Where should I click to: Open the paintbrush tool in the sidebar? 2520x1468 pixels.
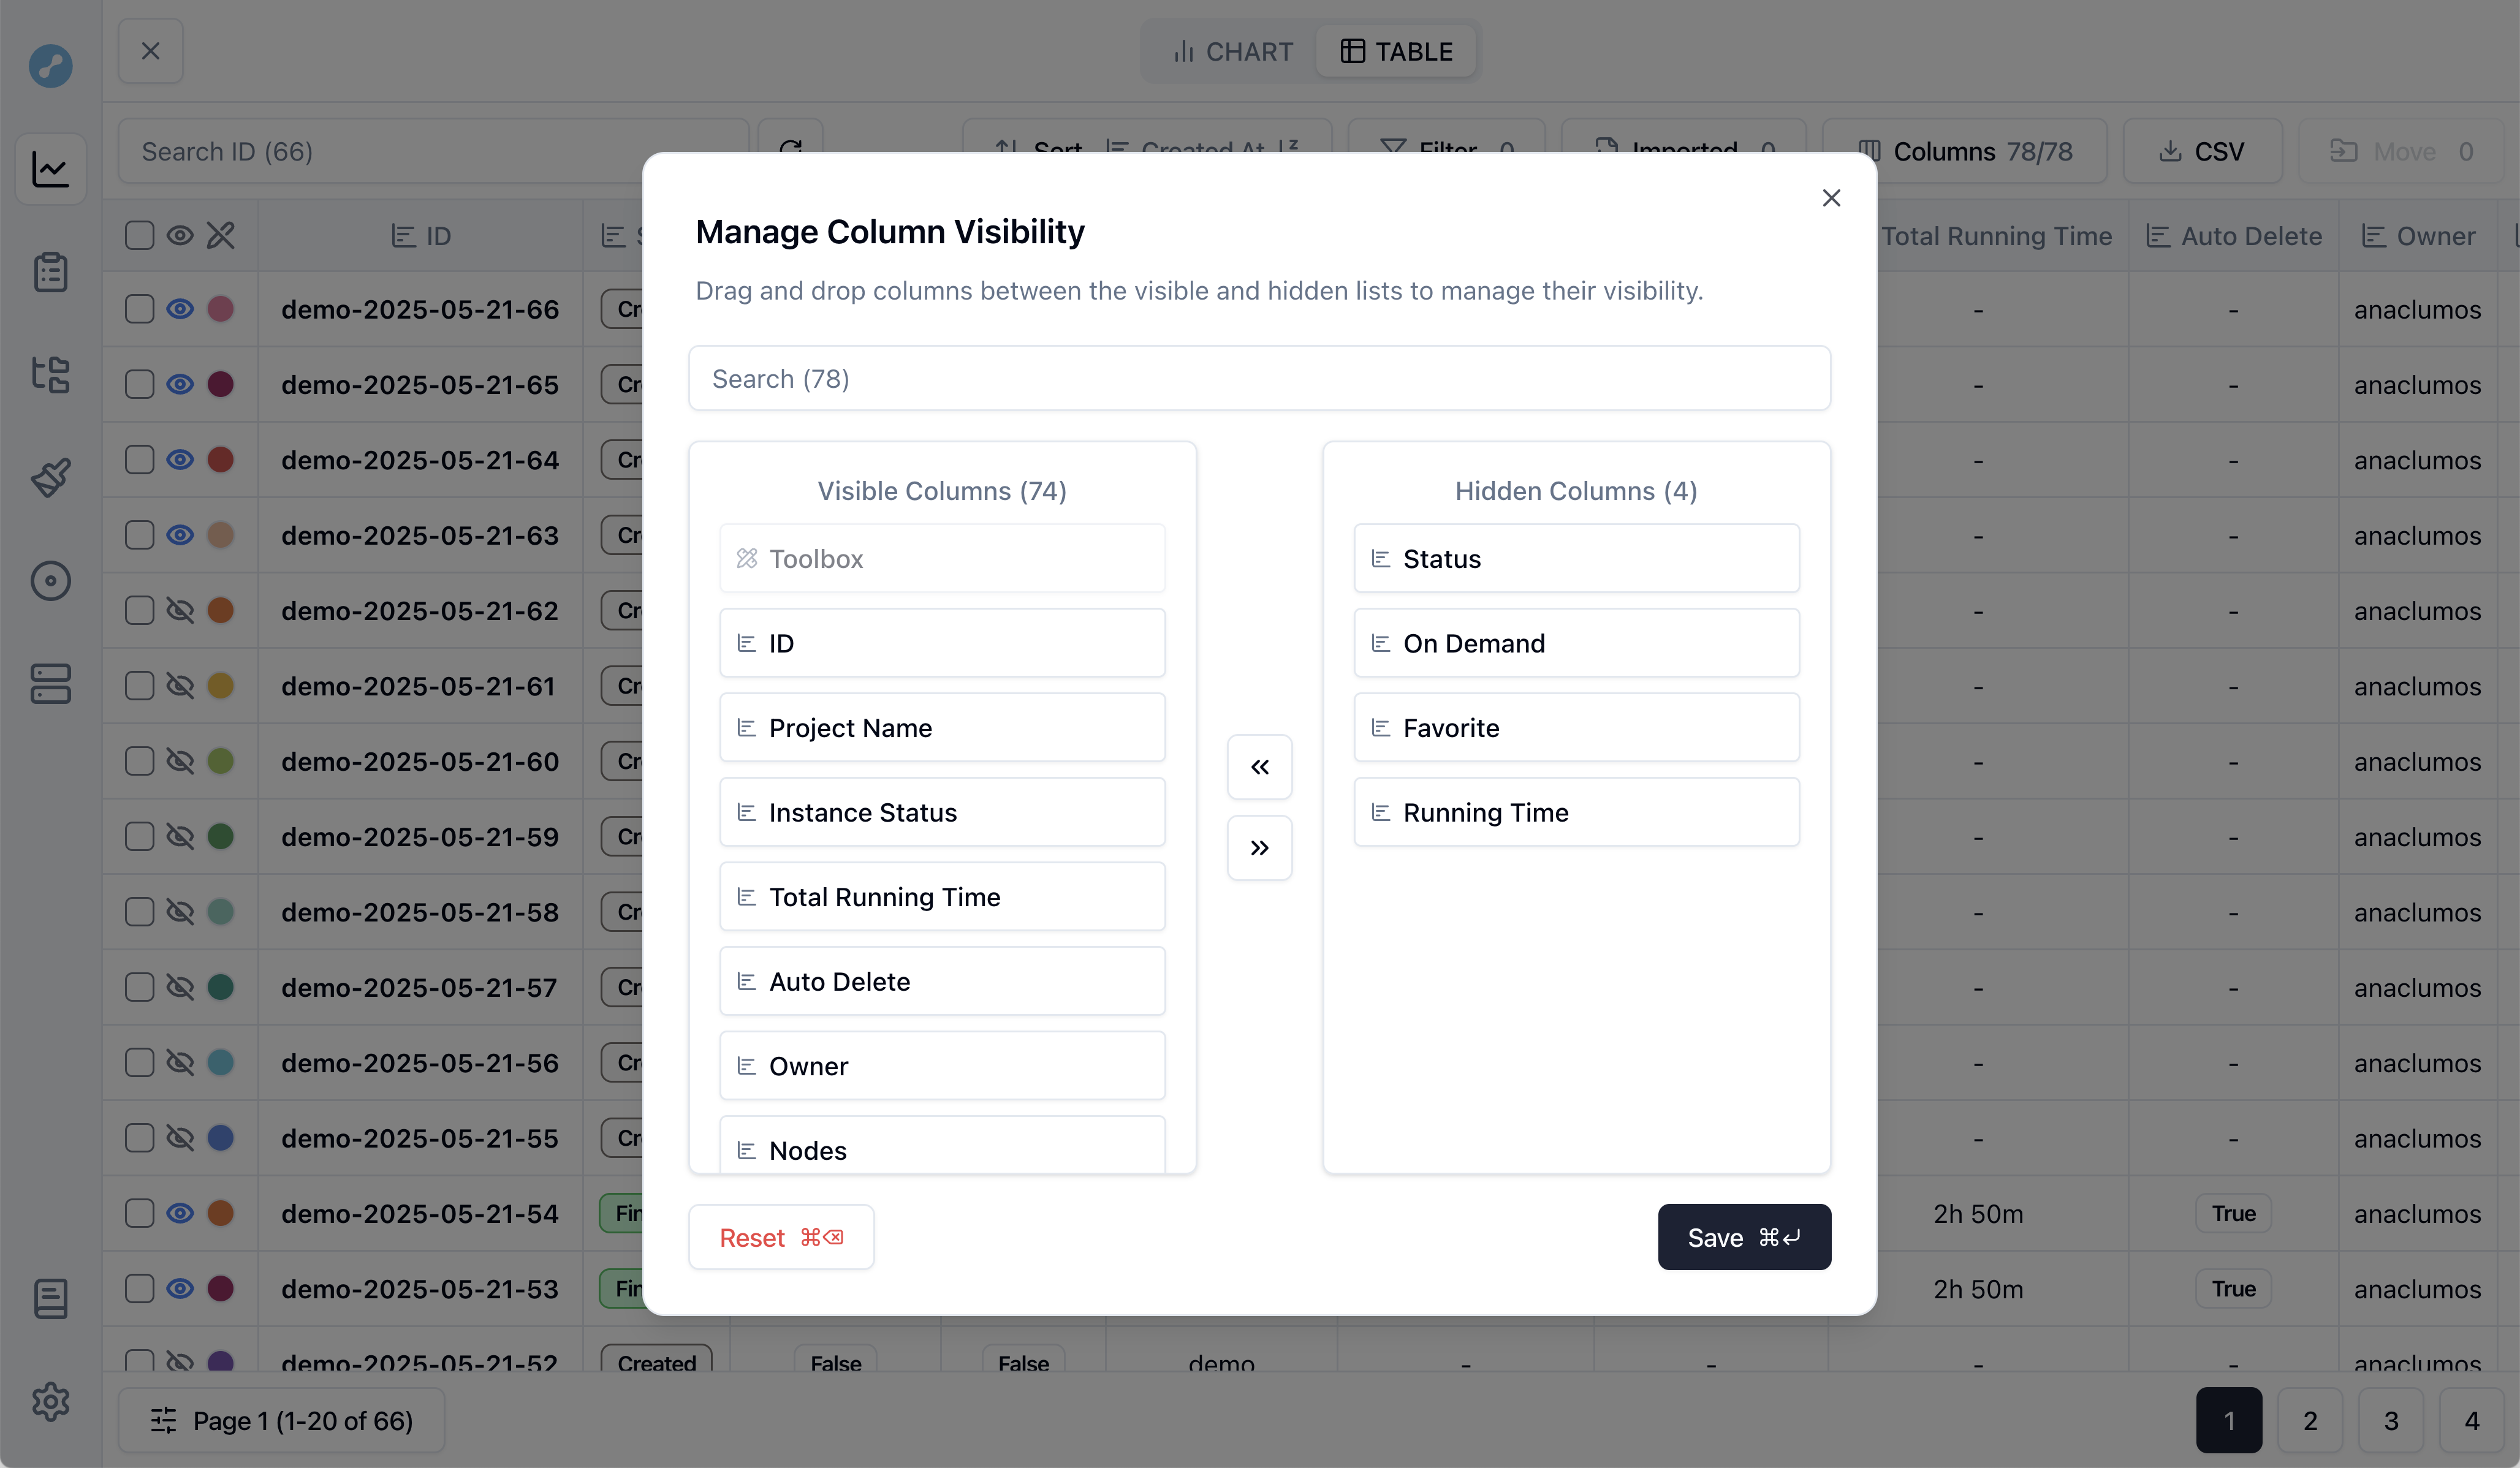(x=50, y=477)
